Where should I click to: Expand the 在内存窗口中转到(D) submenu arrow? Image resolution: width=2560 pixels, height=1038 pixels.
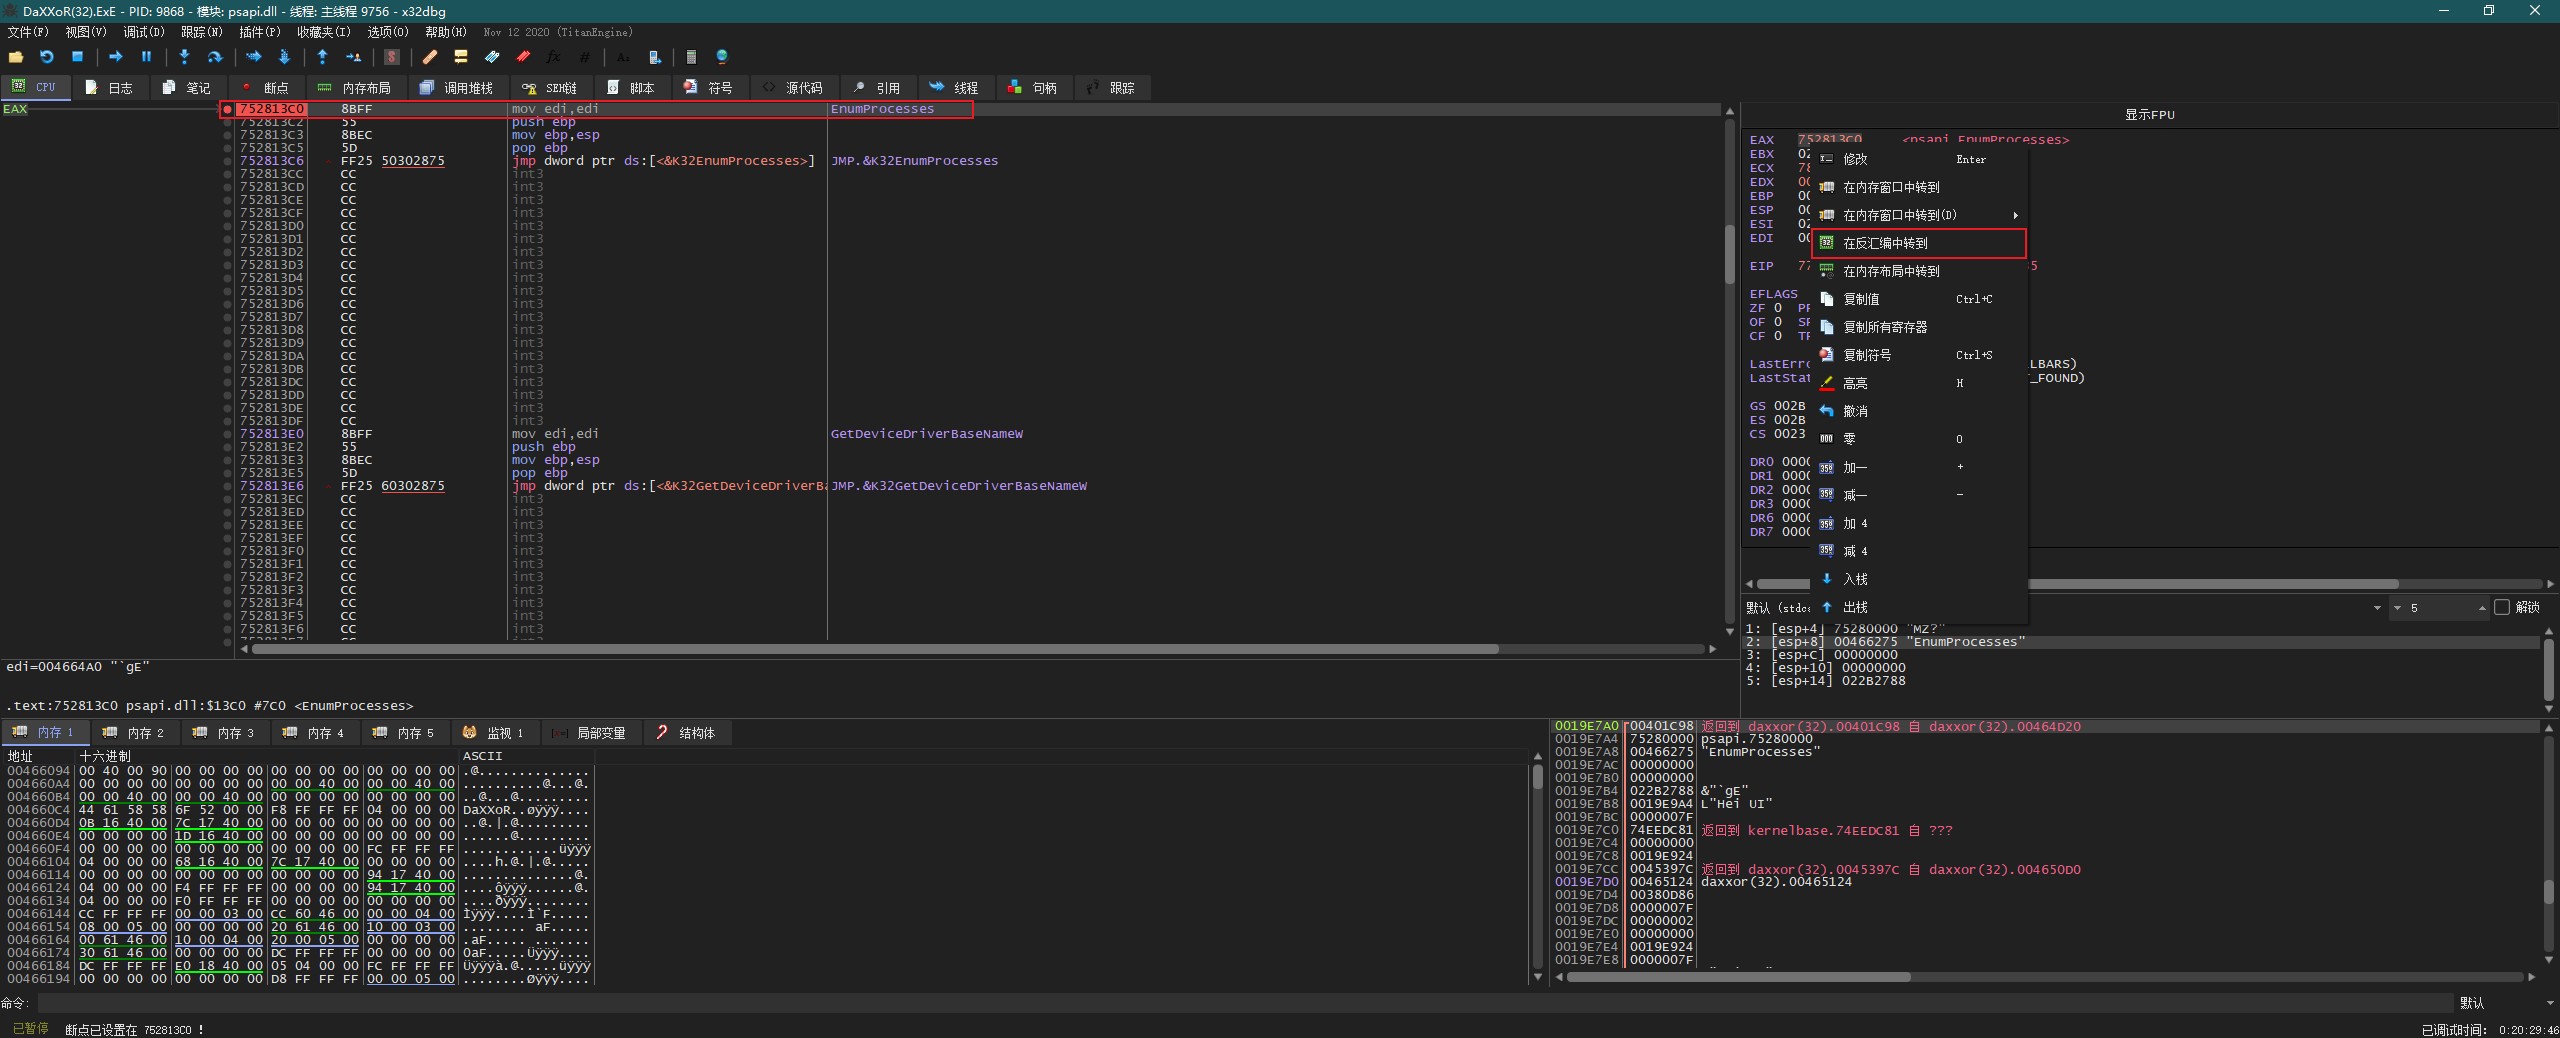[x=2015, y=215]
